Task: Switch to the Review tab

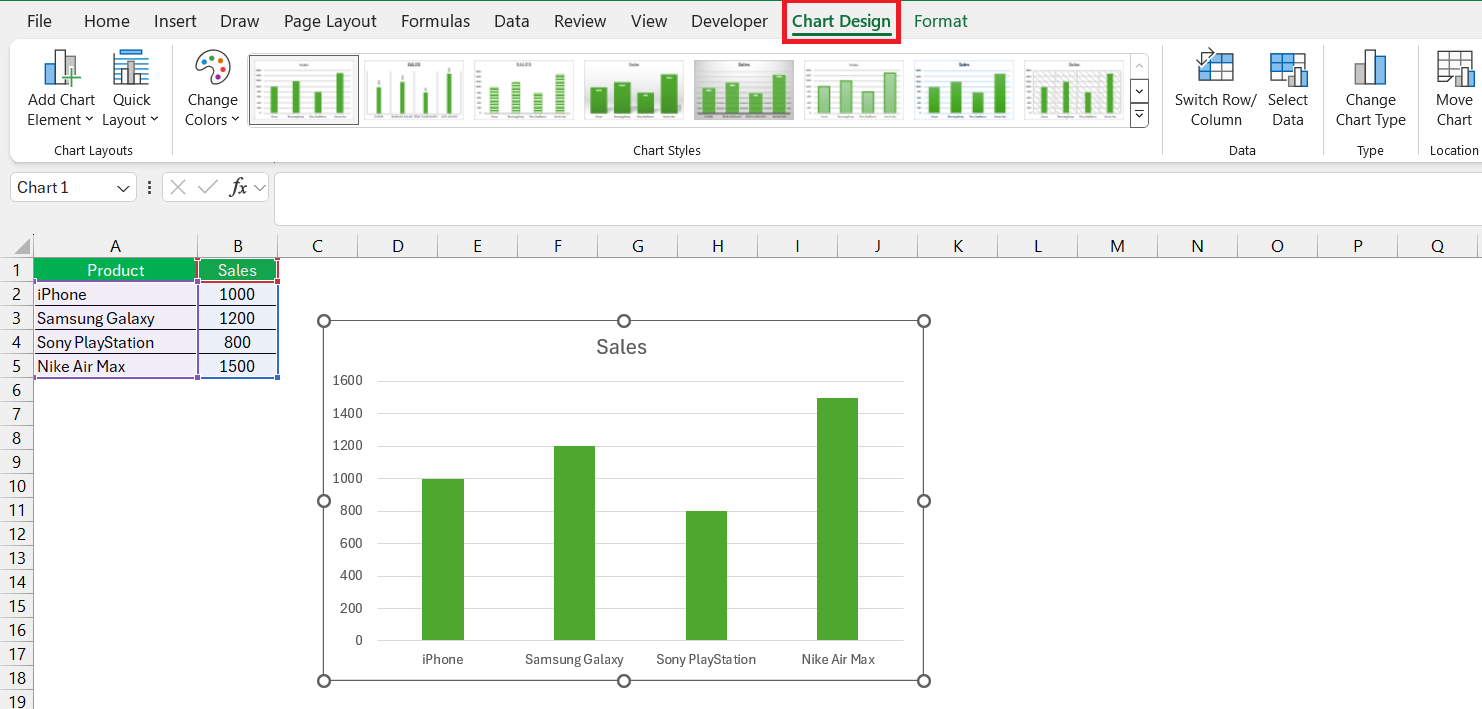Action: pyautogui.click(x=580, y=21)
